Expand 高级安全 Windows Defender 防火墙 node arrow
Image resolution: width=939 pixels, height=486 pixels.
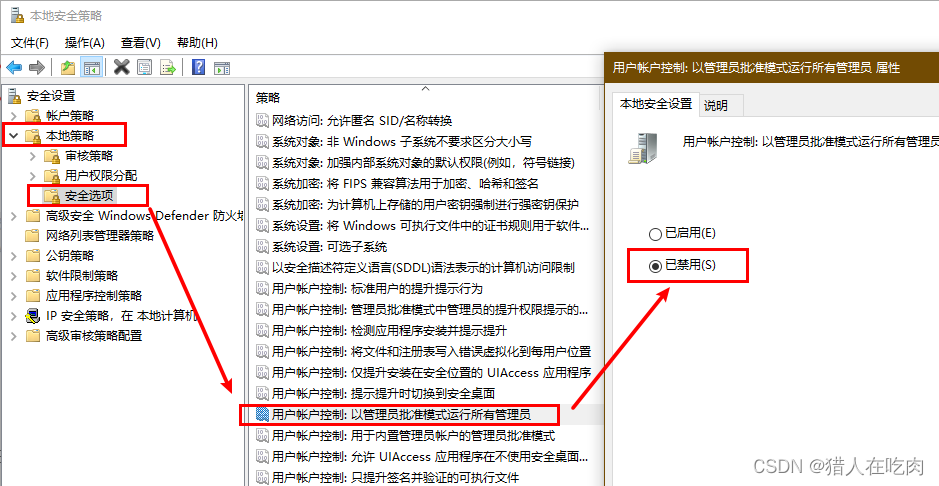click(14, 216)
